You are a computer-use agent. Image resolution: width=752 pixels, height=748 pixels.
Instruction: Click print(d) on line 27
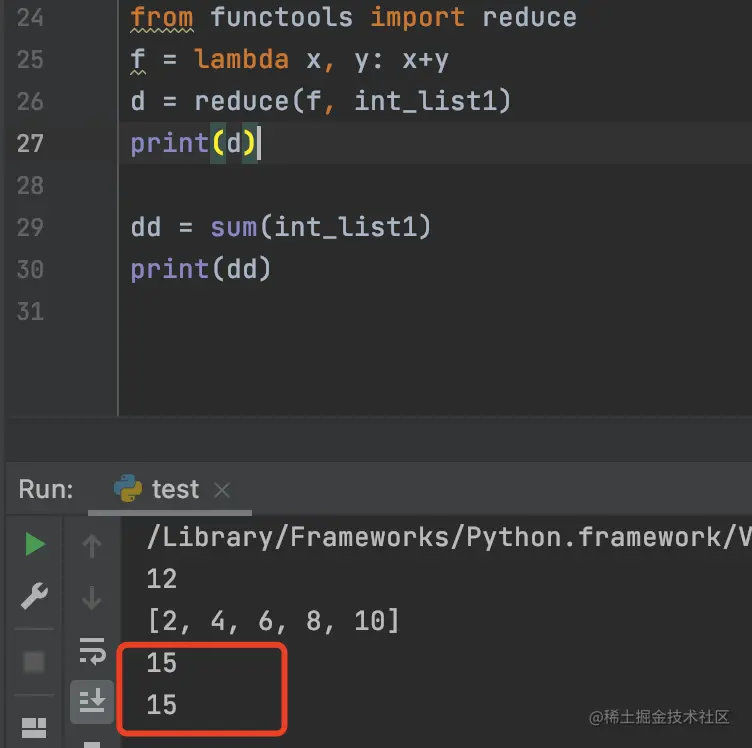click(193, 143)
